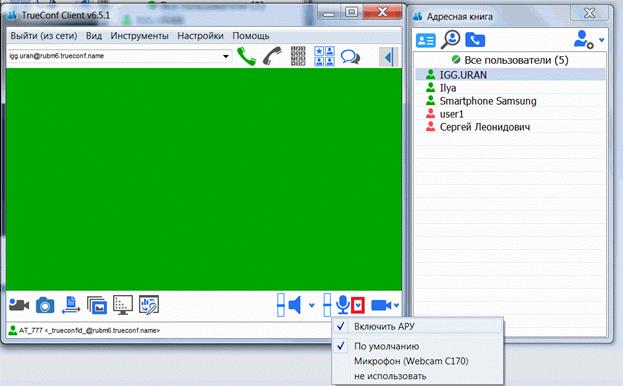The image size is (623, 386).
Task: Open the Настройки menu
Action: tap(200, 36)
